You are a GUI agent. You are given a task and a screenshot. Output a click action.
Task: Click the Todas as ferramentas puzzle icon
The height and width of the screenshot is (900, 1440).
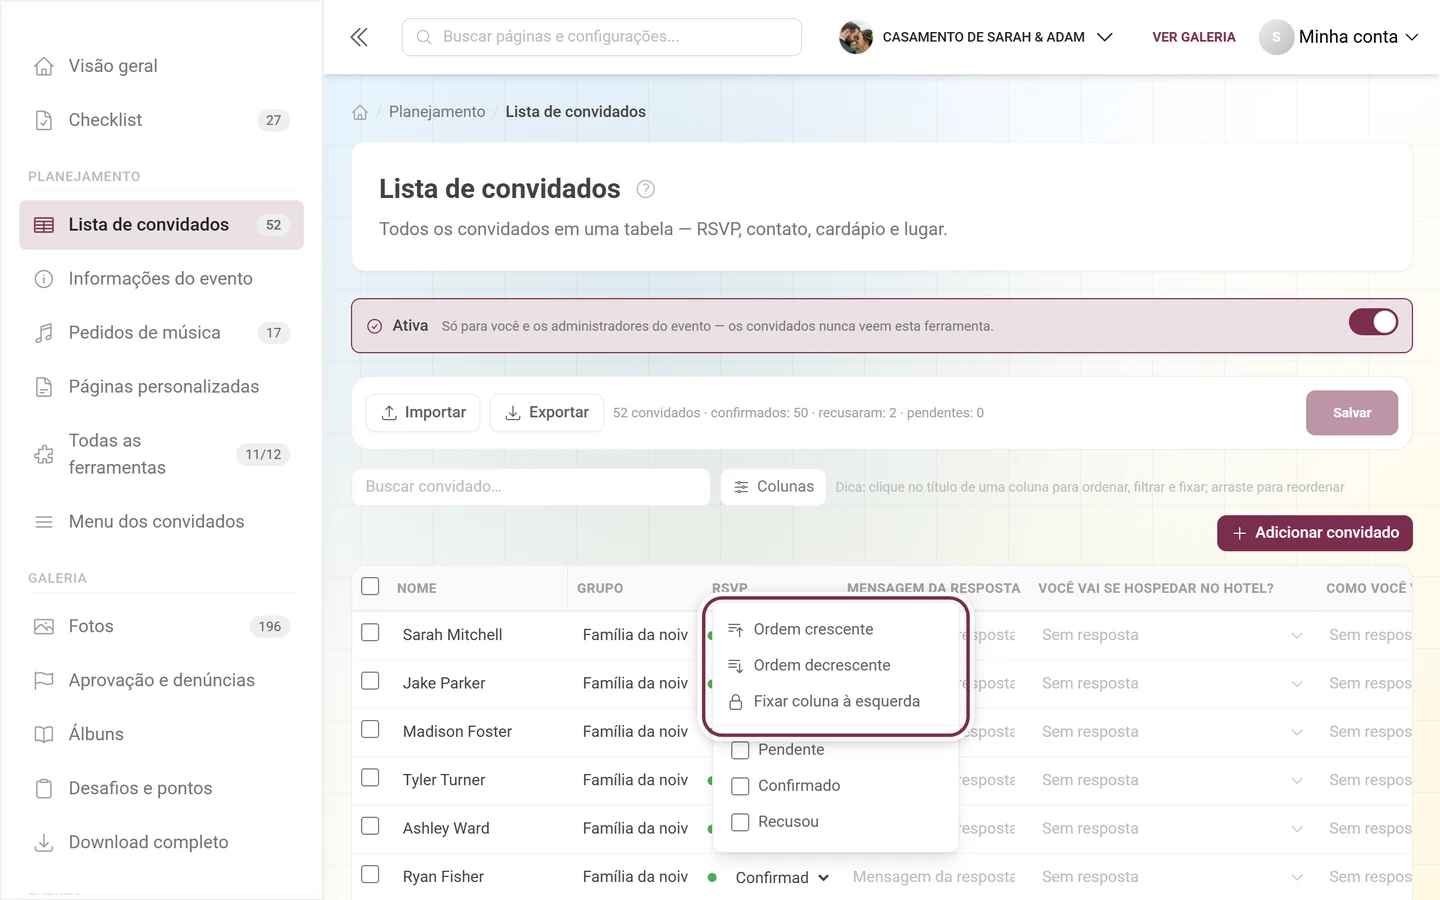[x=44, y=454]
